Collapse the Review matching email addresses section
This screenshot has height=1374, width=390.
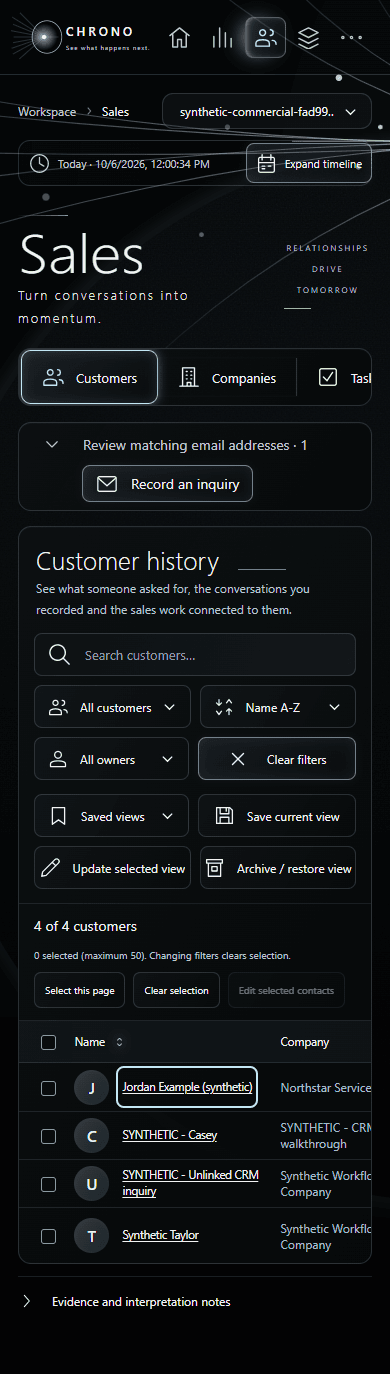[x=52, y=445]
